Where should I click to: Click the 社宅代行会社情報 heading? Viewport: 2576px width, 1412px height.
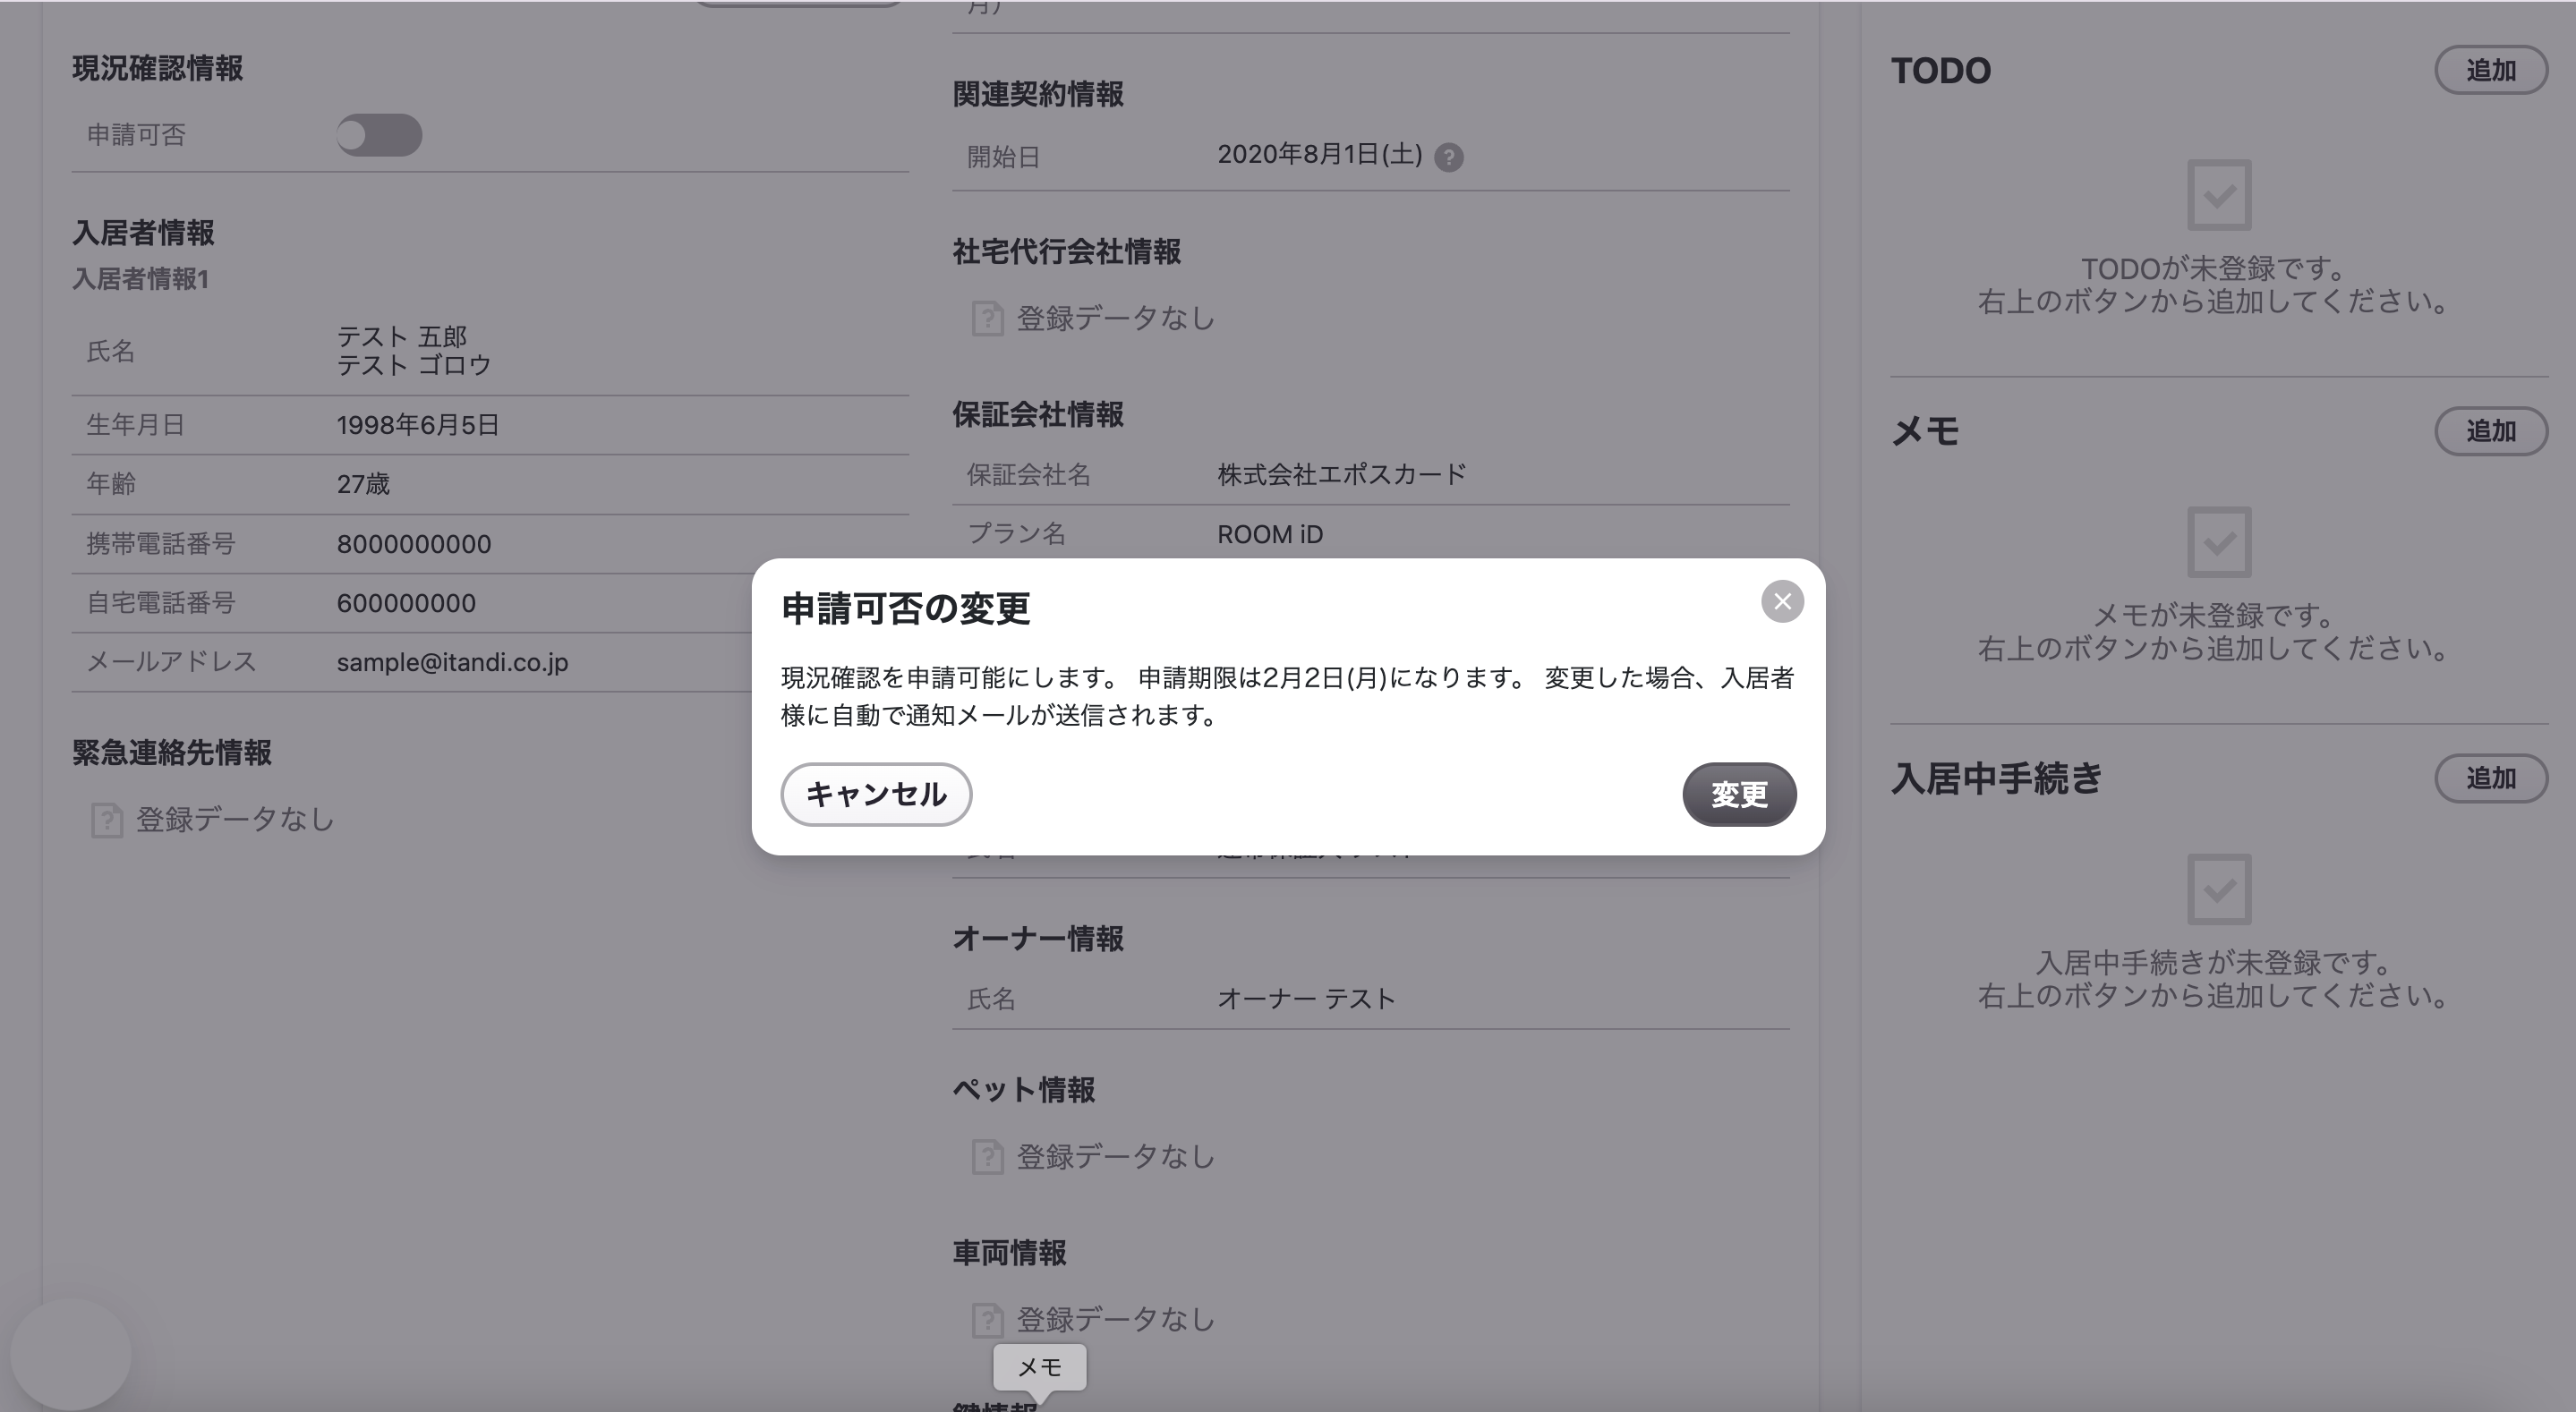[x=1066, y=251]
